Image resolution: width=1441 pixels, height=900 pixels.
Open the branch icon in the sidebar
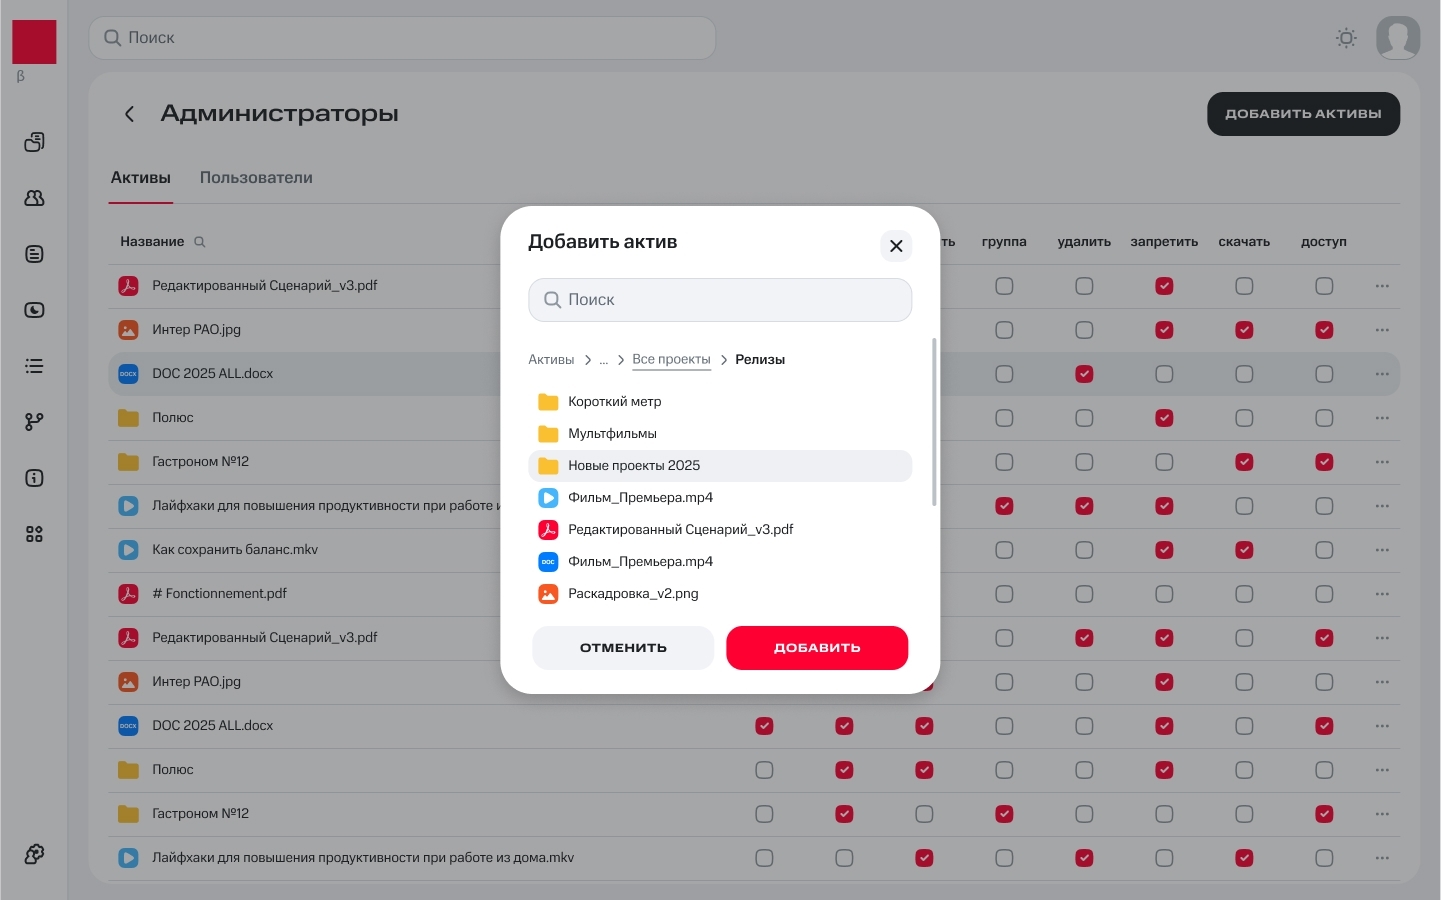[34, 422]
